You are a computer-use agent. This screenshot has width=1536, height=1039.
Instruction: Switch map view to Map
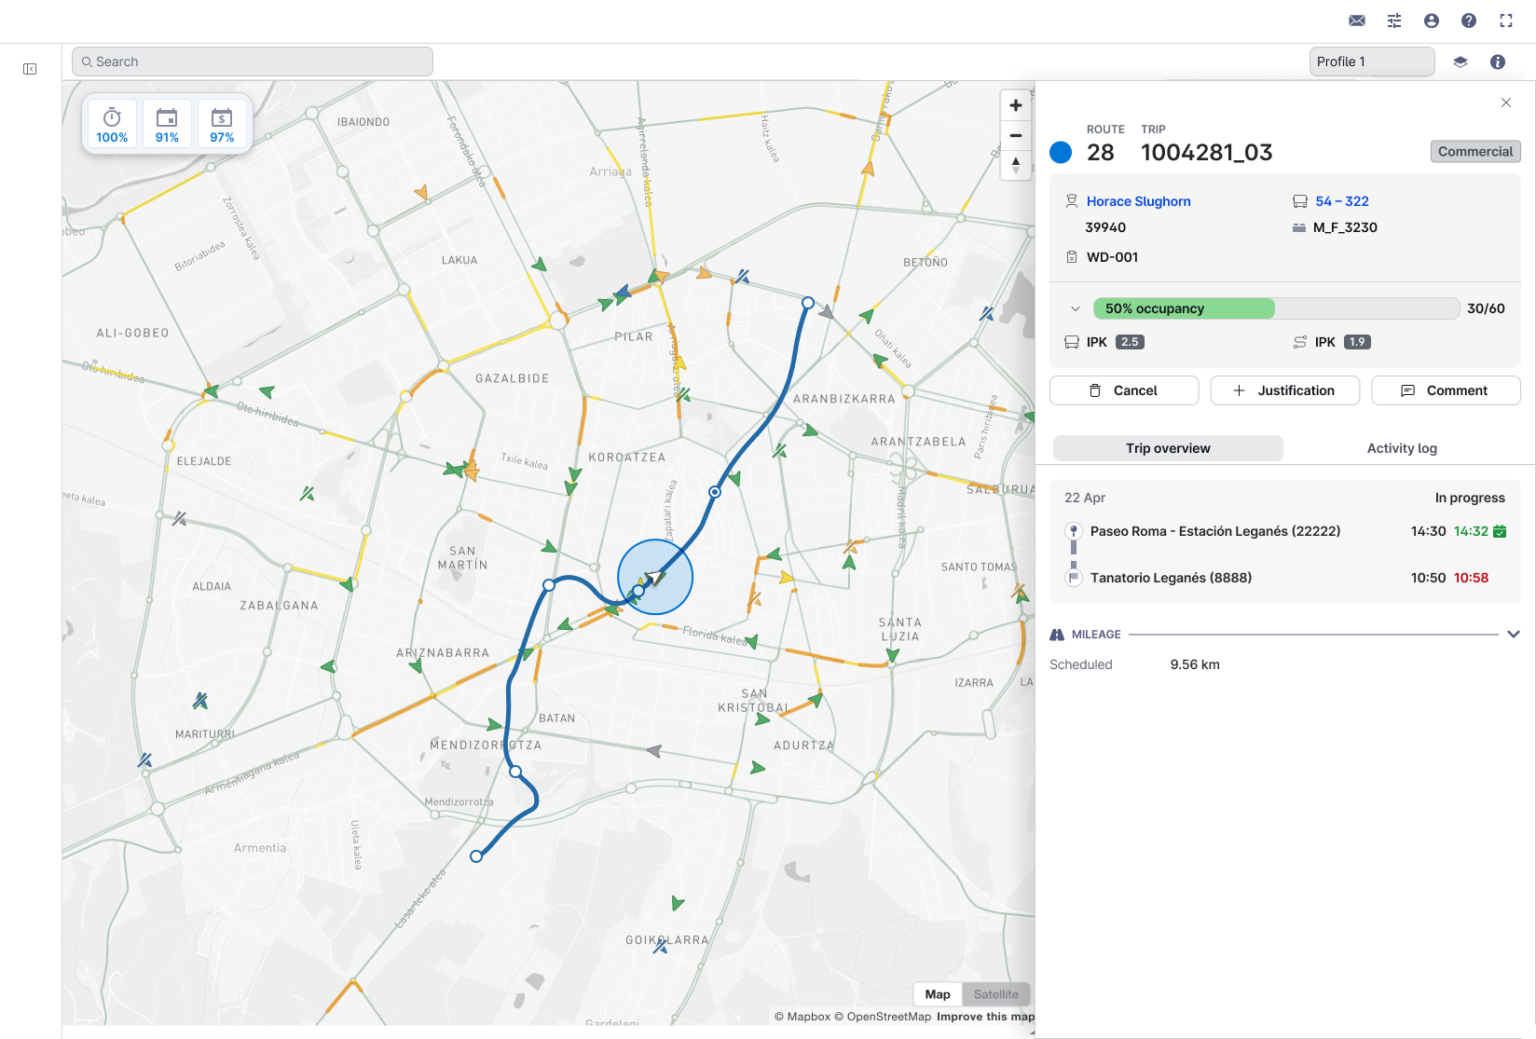point(938,994)
